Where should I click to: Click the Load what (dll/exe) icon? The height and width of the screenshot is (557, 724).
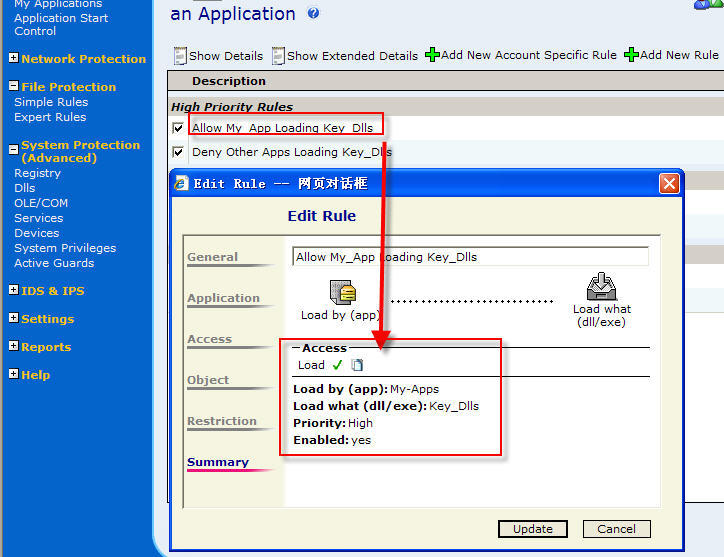click(x=601, y=286)
